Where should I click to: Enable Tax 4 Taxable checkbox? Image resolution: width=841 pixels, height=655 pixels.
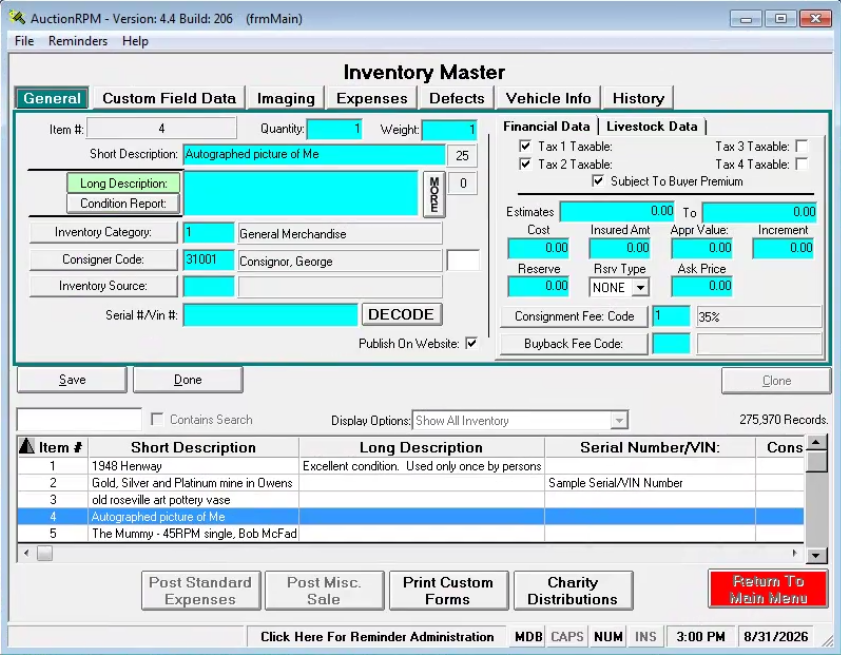pyautogui.click(x=802, y=164)
